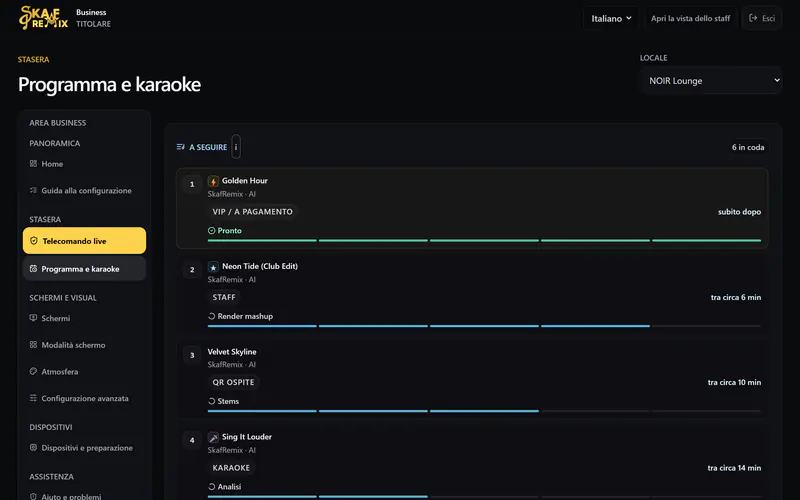Click the 6 in coda badge
The image size is (800, 500).
[748, 147]
